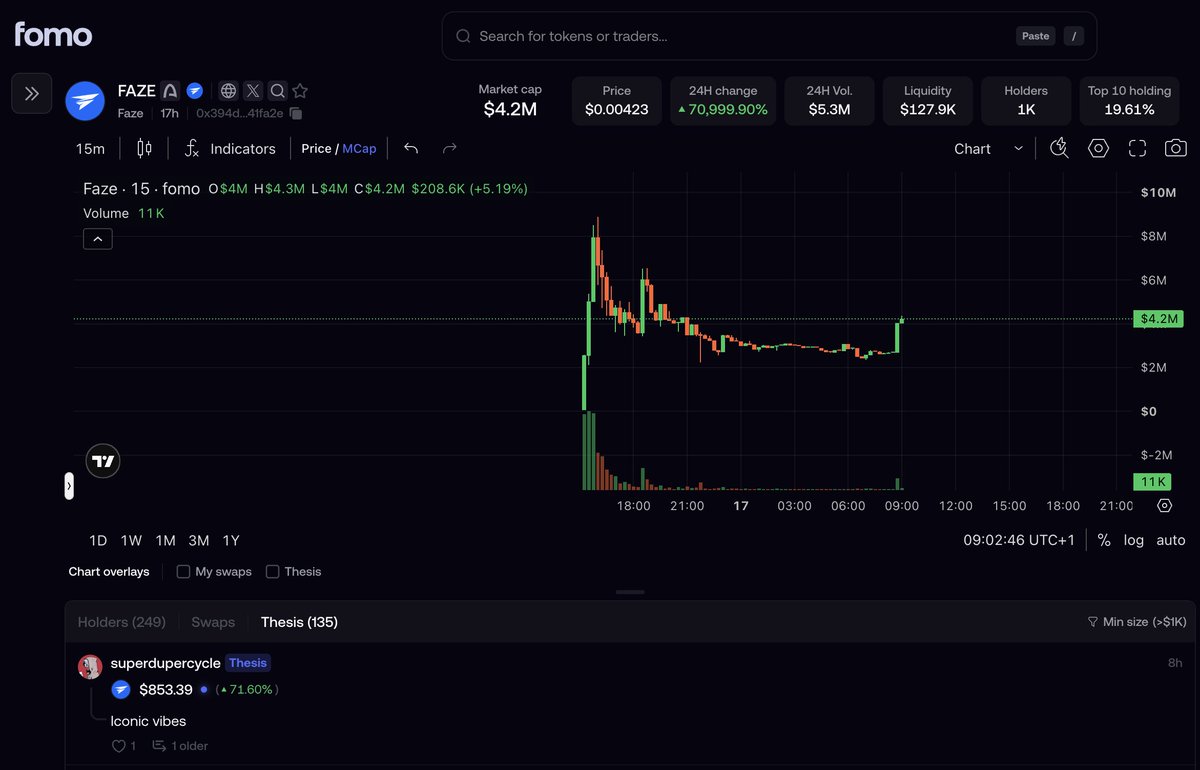Click the 11K volume label on the axis
1200x770 pixels.
(1154, 482)
